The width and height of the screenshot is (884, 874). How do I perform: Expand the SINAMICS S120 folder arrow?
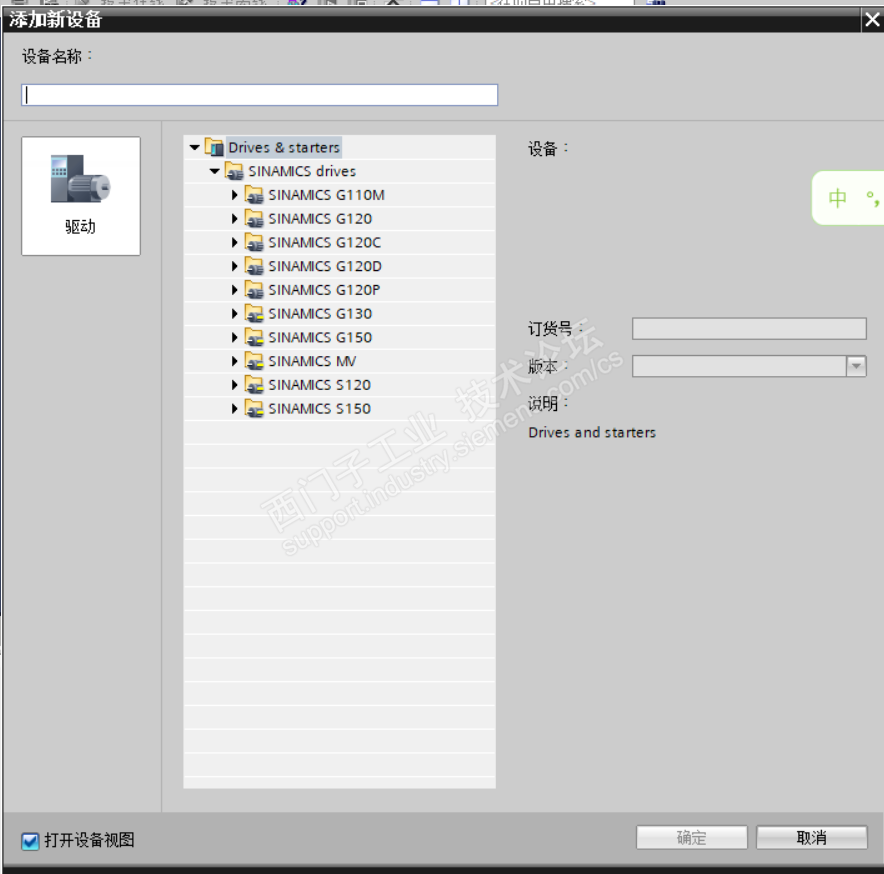pos(235,385)
